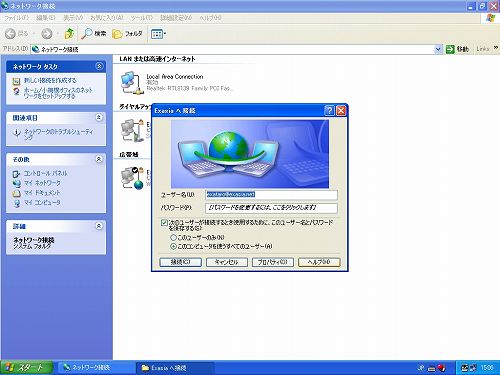500x375 pixels.
Task: Select 'this user only' radio button
Action: coord(173,237)
